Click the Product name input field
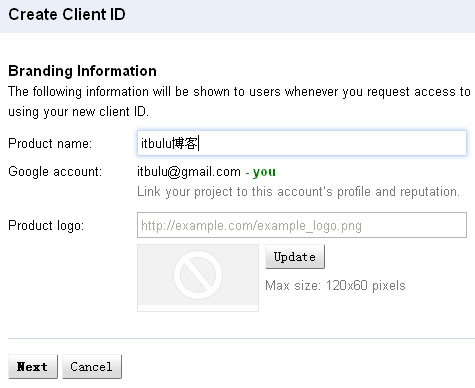Image resolution: width=475 pixels, height=388 pixels. tap(302, 143)
